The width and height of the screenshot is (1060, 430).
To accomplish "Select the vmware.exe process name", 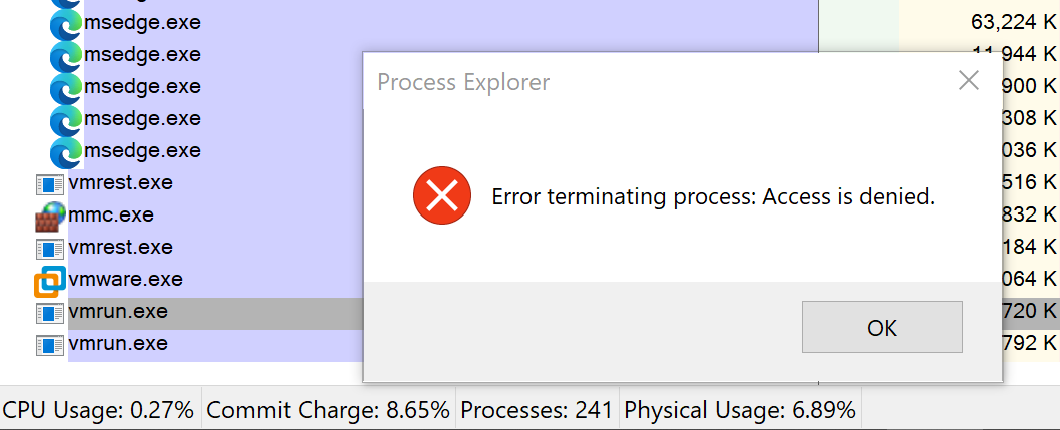I will (125, 279).
